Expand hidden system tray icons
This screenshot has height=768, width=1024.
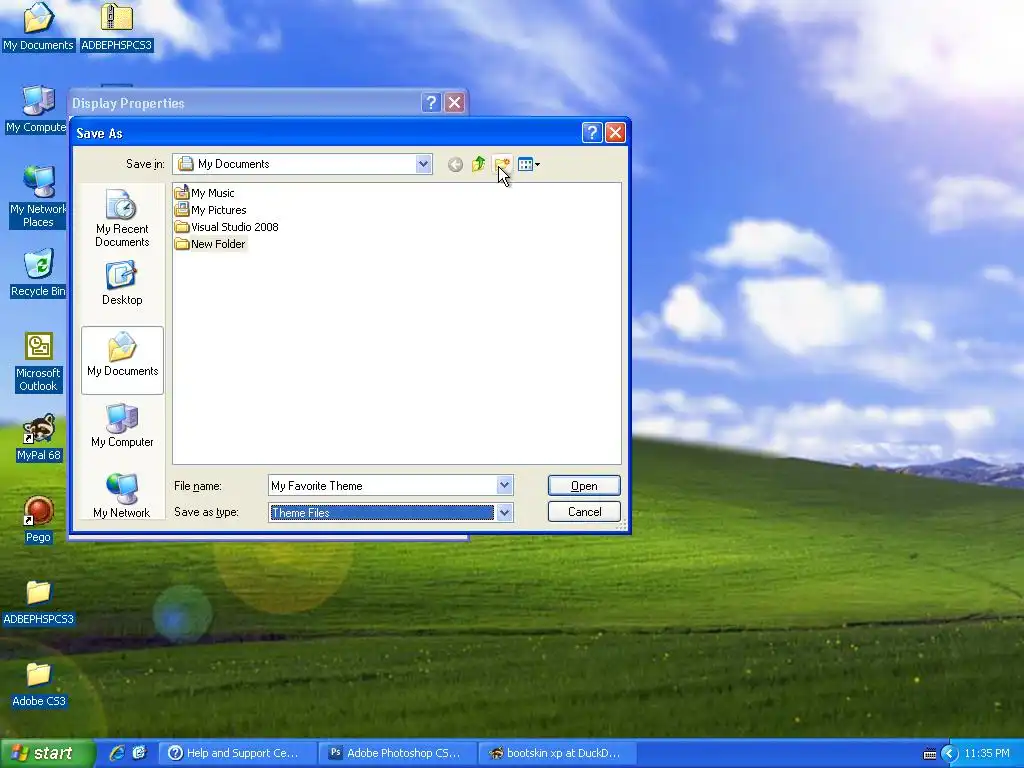pyautogui.click(x=950, y=754)
